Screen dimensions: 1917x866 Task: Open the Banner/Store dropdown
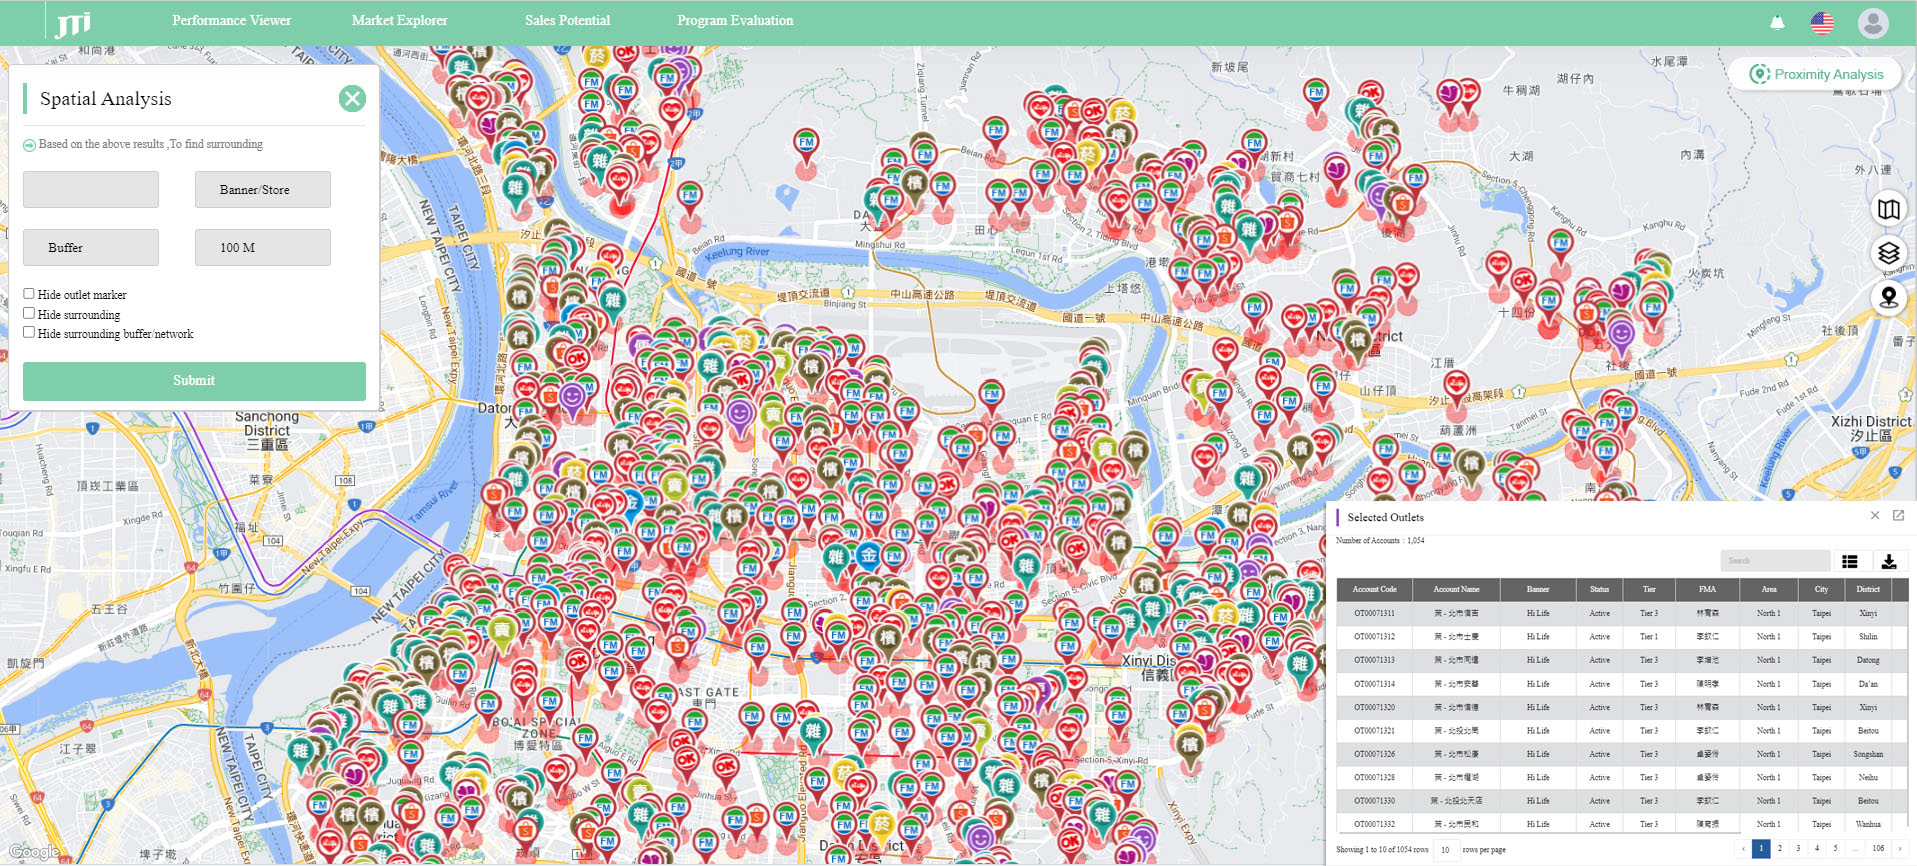pyautogui.click(x=262, y=189)
